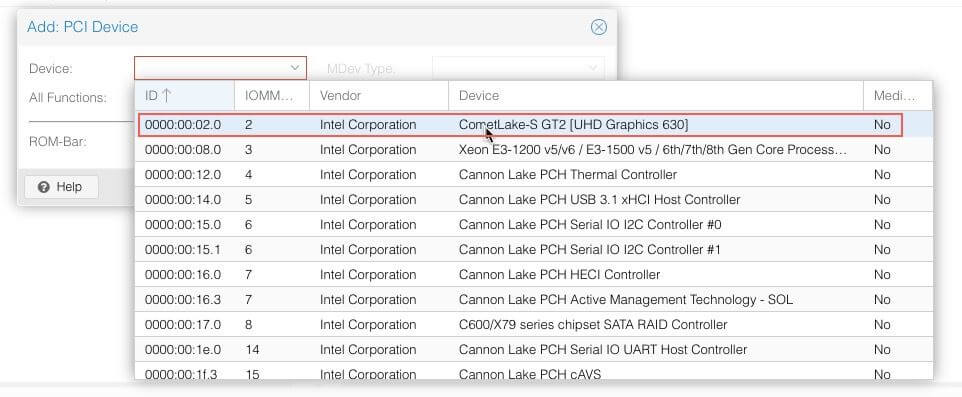Image resolution: width=962 pixels, height=397 pixels.
Task: Choose Cannon Lake PCH Thermal Controller
Action: point(534,175)
